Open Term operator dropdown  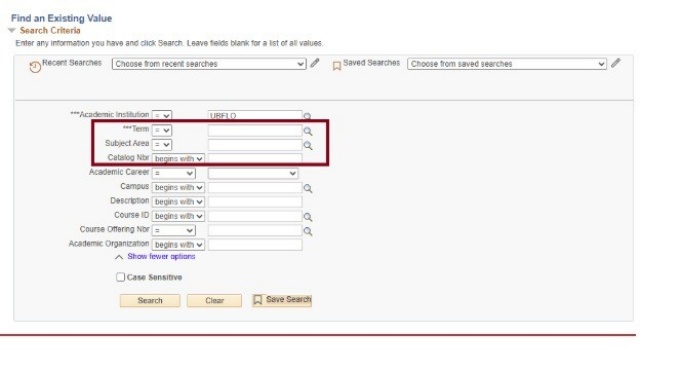162,130
